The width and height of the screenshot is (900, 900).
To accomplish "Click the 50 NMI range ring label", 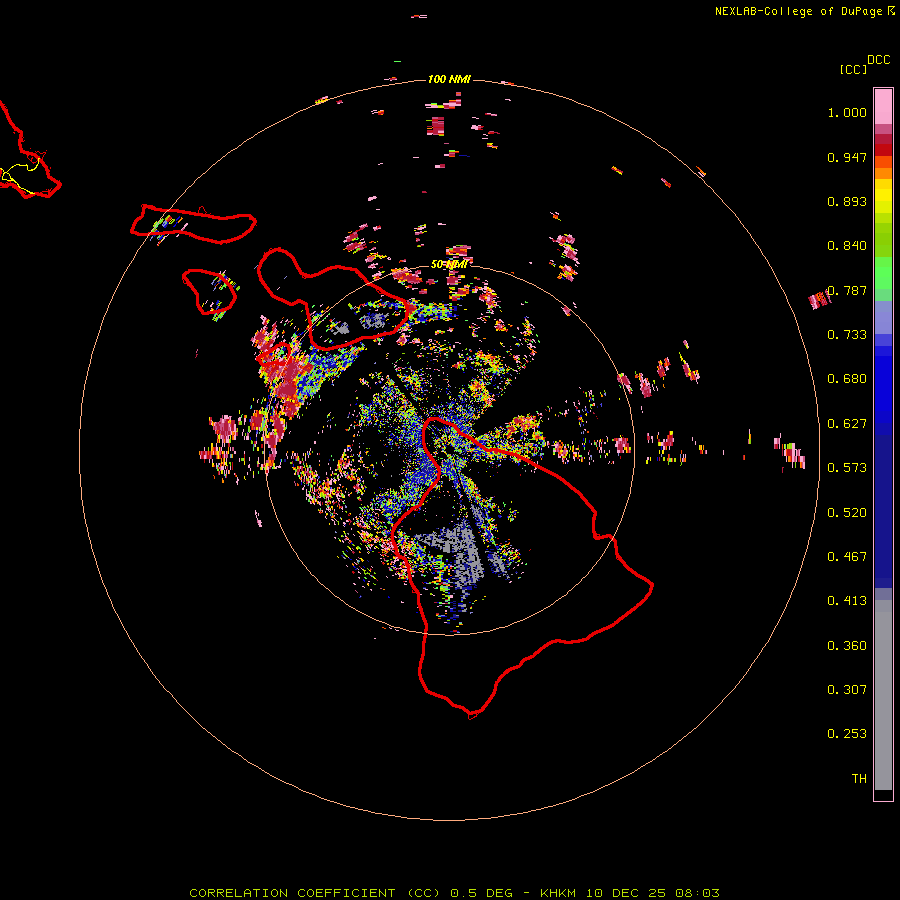I will [449, 265].
